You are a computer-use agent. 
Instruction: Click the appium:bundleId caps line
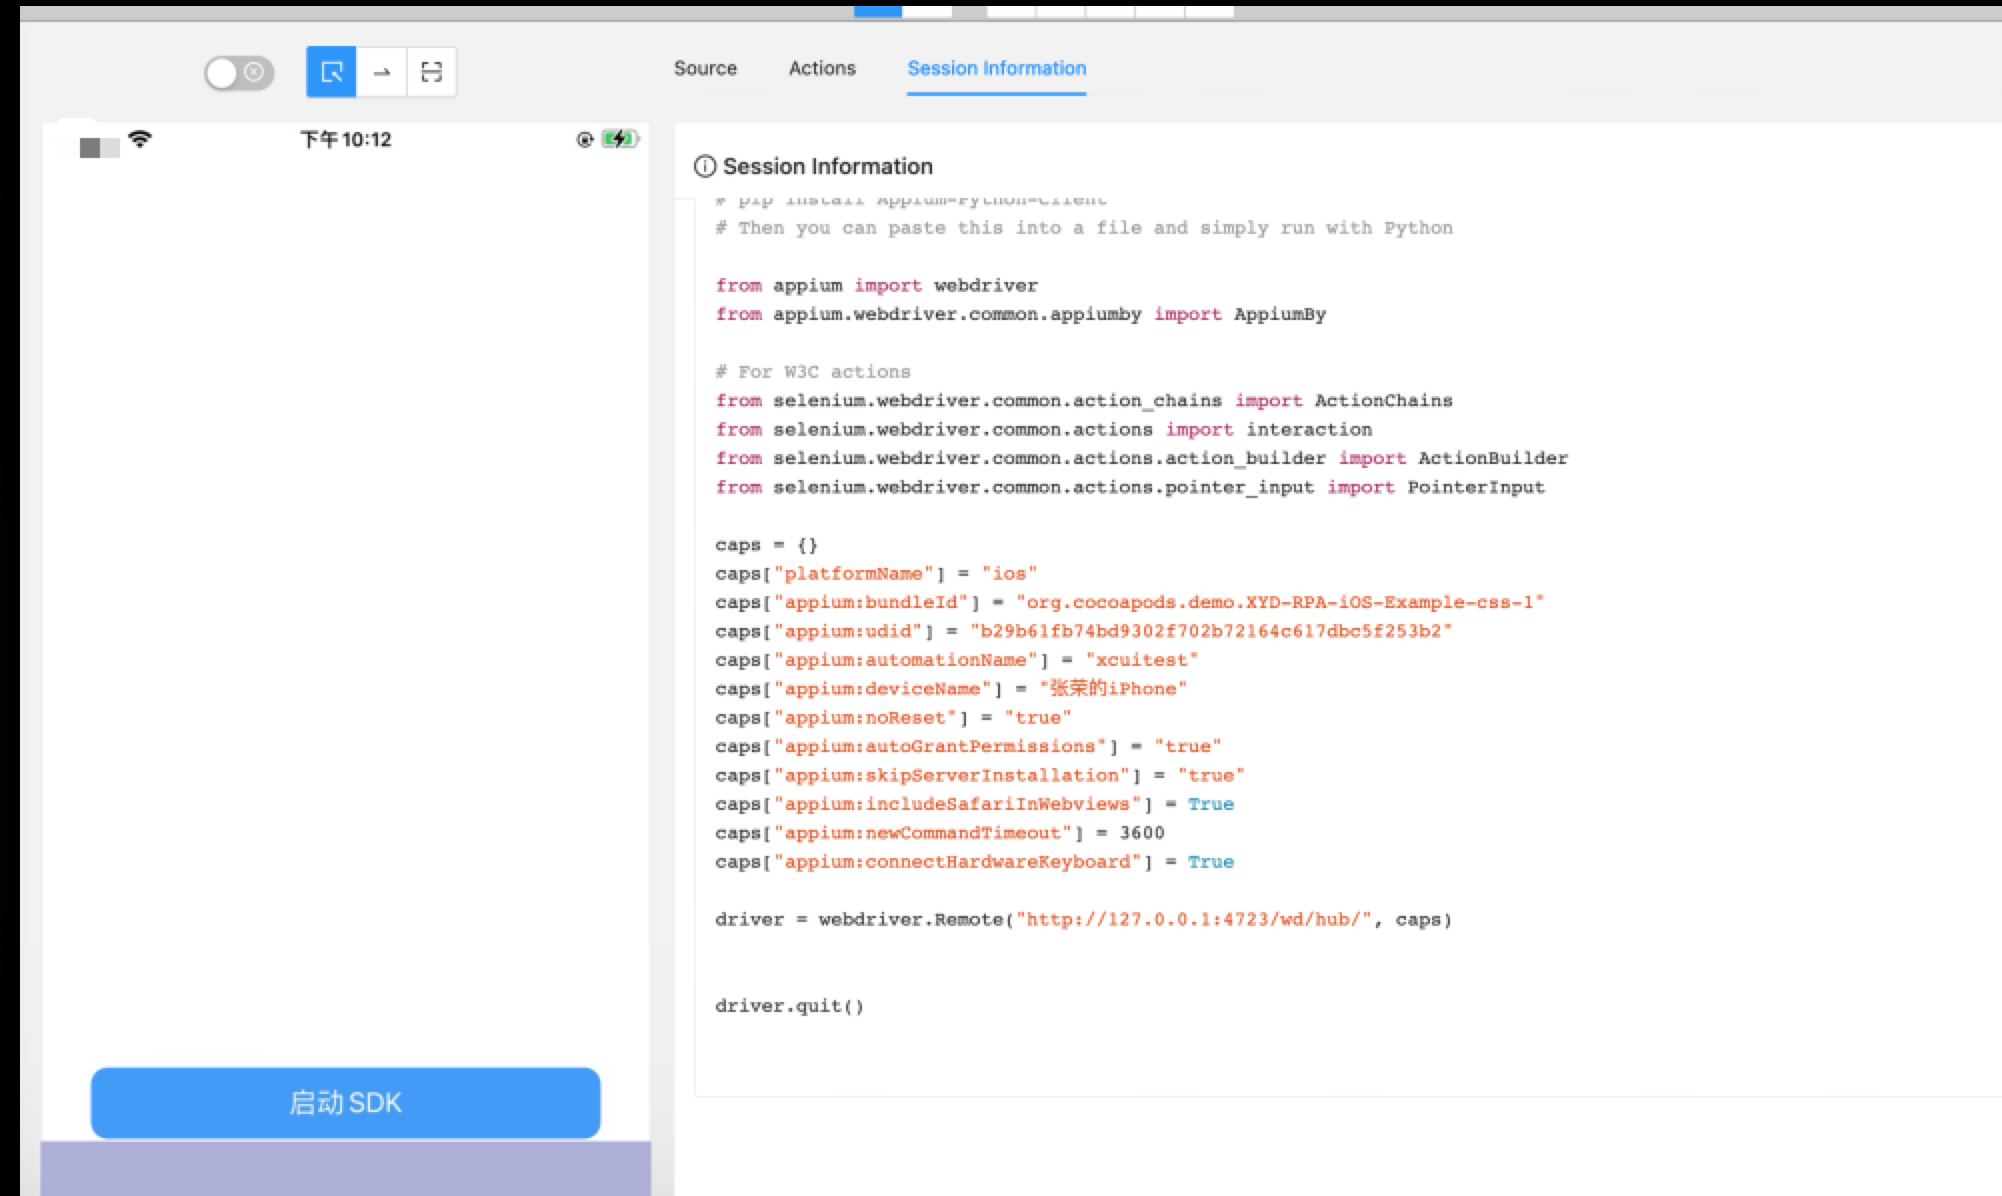click(1130, 602)
